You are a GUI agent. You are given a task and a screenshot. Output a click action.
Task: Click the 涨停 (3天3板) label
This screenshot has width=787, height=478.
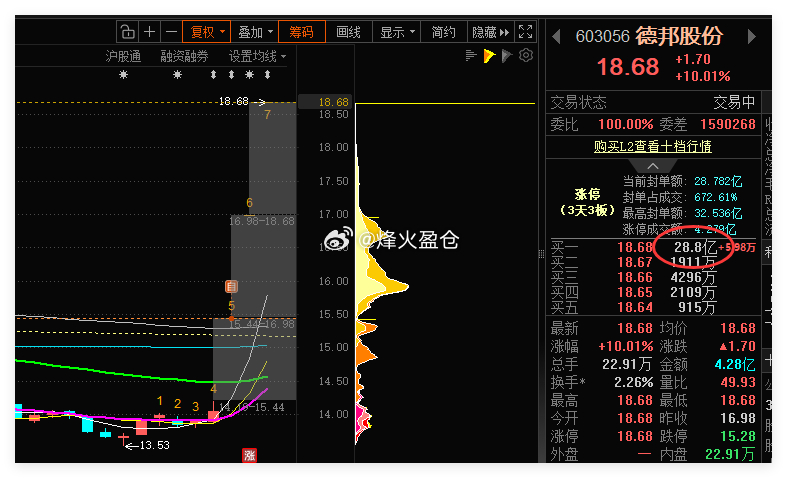pos(587,202)
